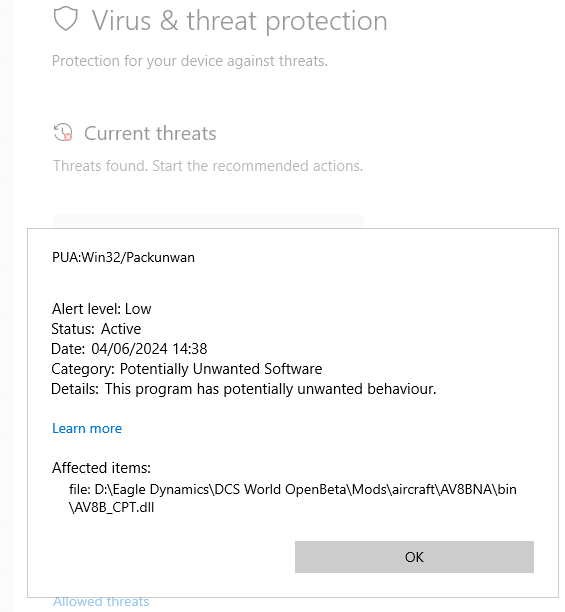Click the narrow left navigation sidebar strip
Viewport: 565px width, 612px height.
(6, 306)
